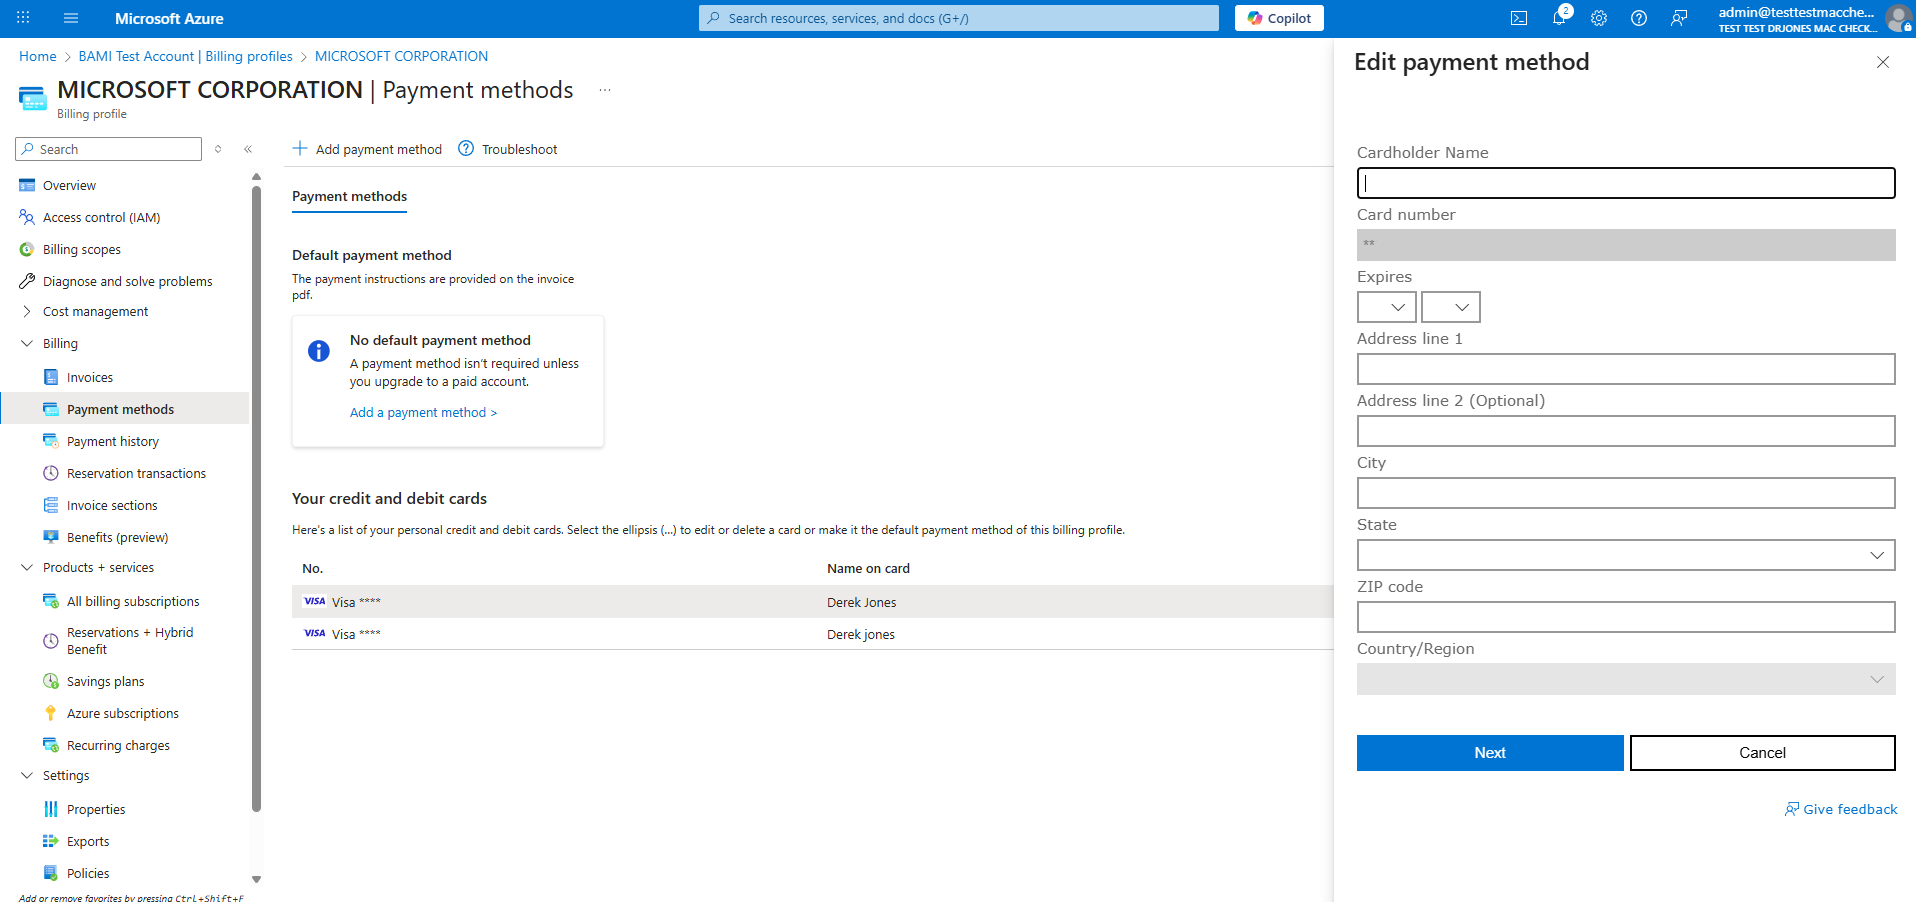Click the top search resources bar
The height and width of the screenshot is (902, 1916).
point(959,18)
